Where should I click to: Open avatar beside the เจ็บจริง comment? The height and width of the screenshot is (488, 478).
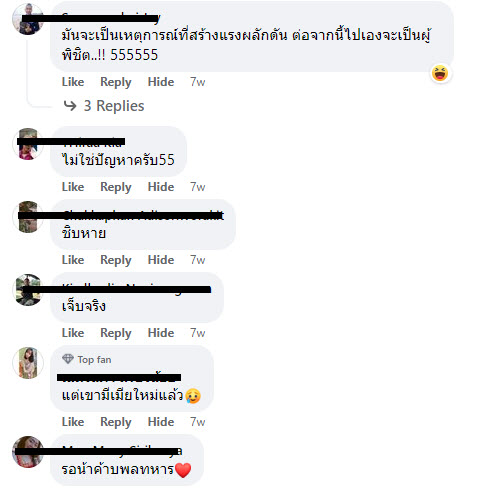(28, 290)
